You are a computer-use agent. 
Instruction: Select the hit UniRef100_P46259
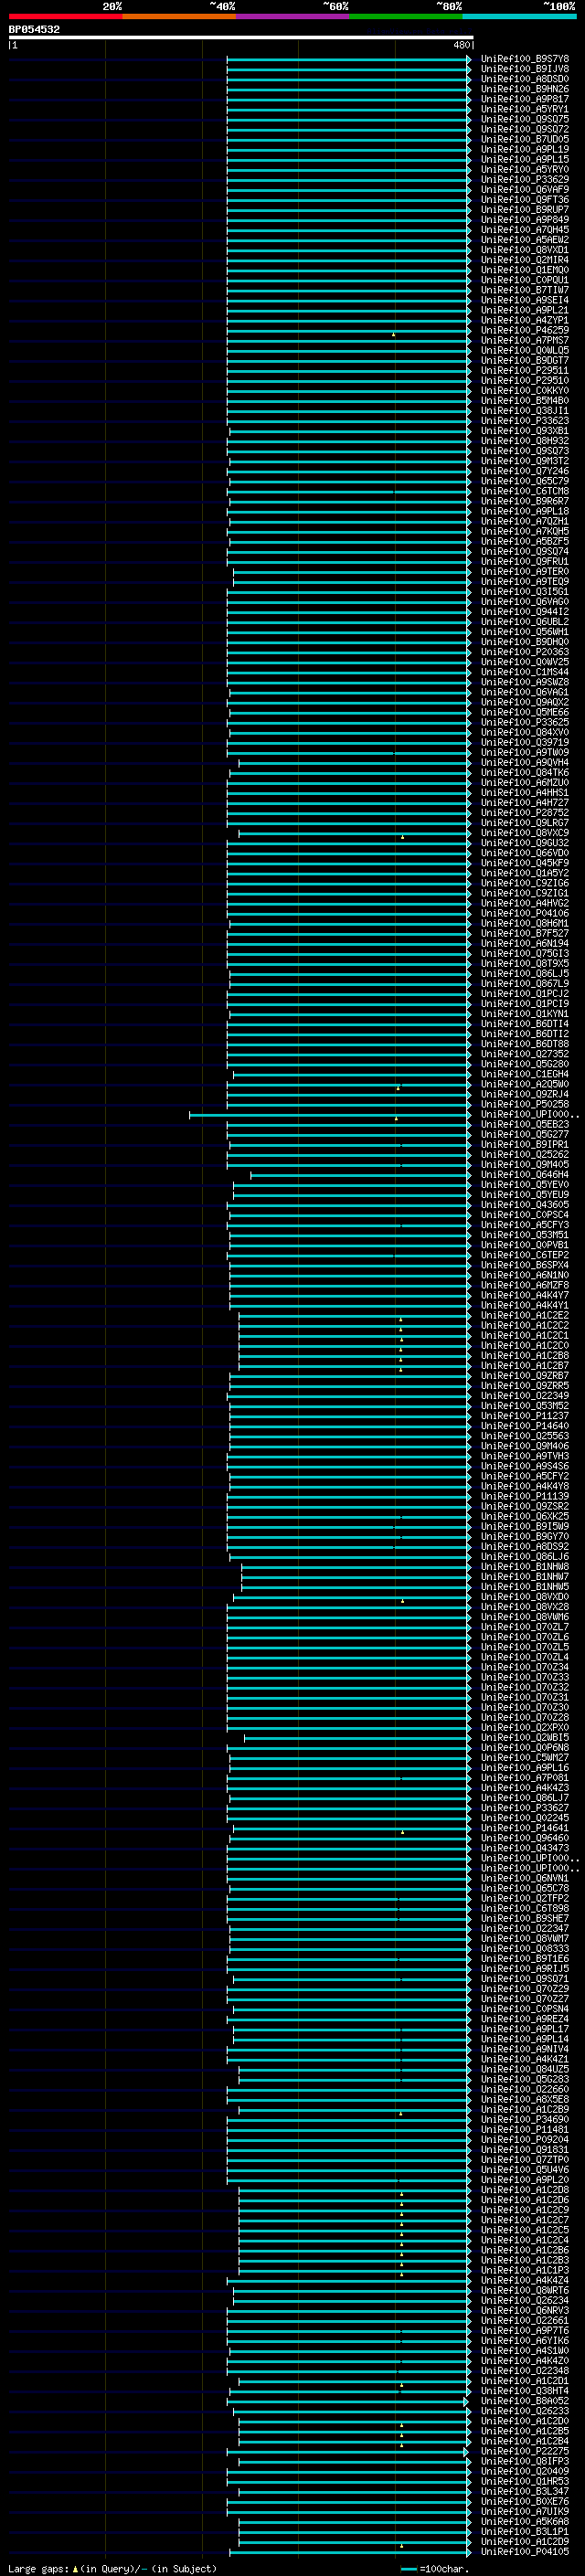coord(525,330)
